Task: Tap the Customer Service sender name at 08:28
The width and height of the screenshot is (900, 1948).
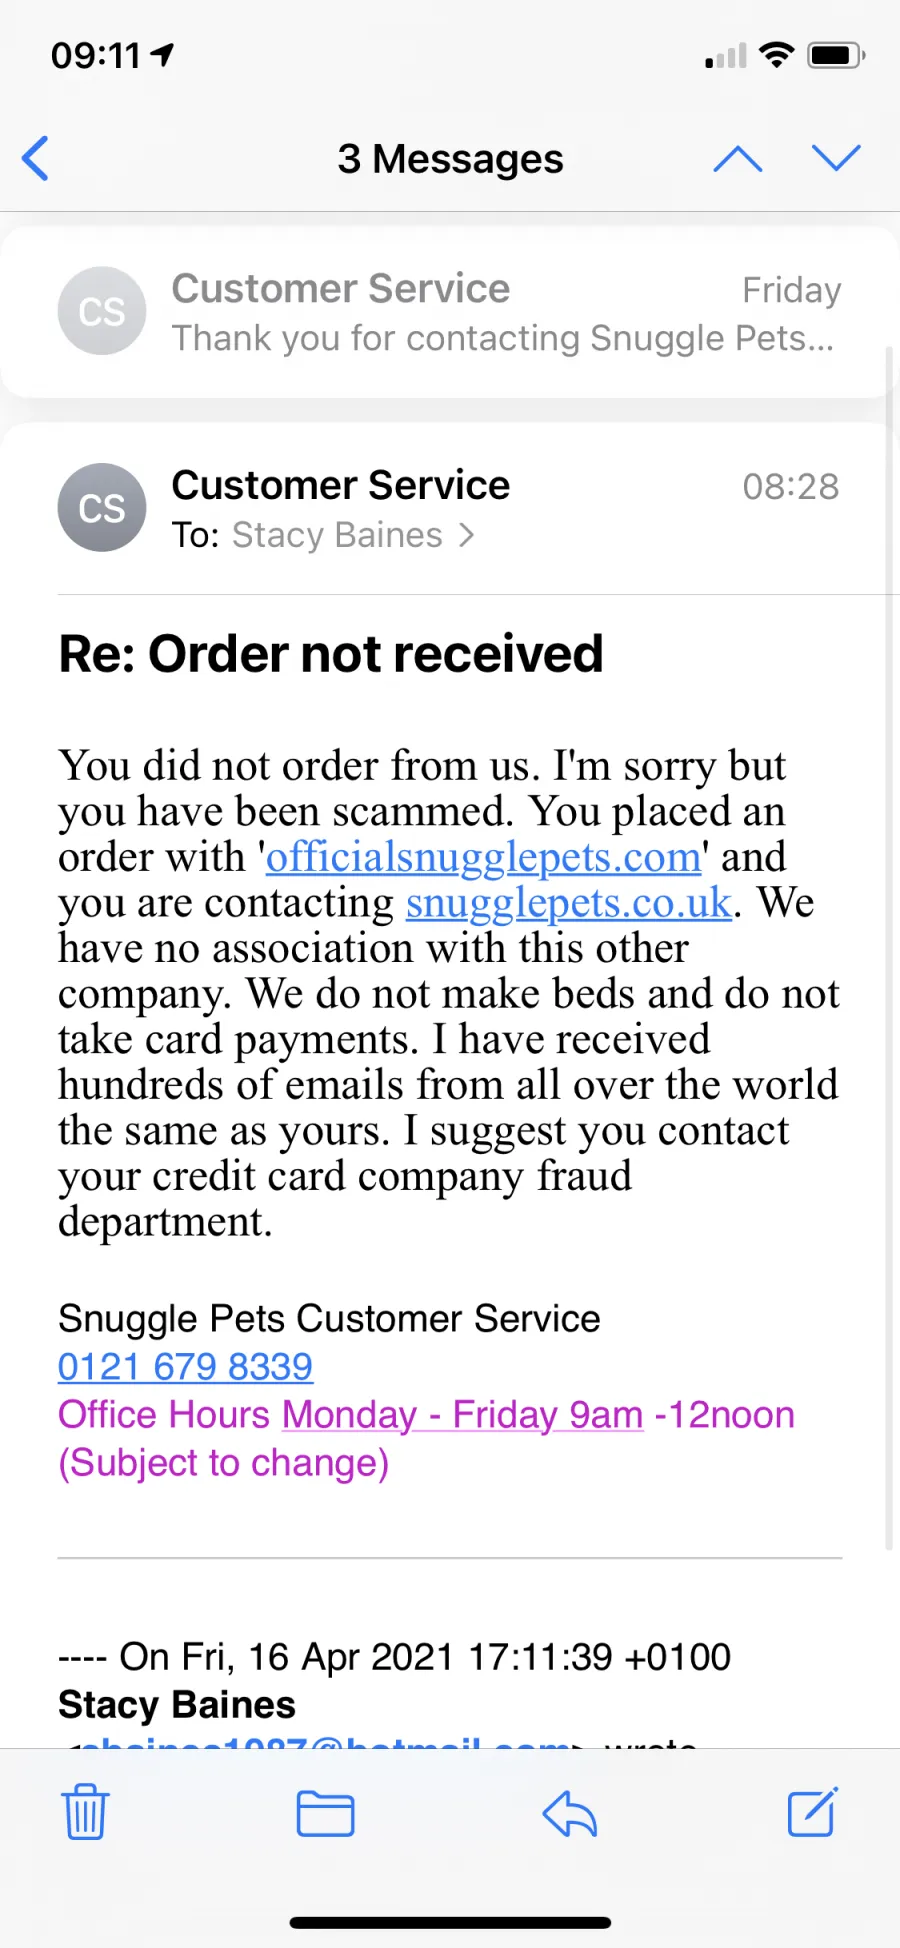Action: (341, 486)
